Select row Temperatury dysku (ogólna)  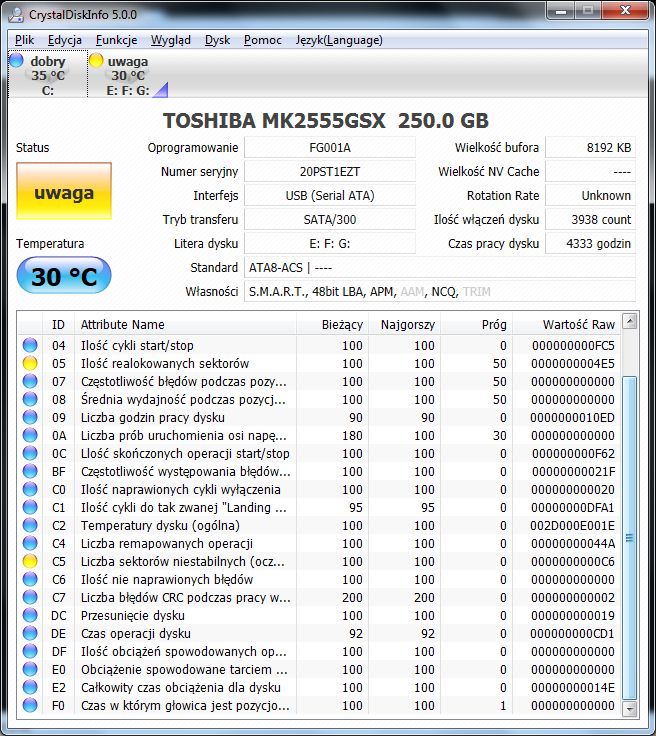[319, 525]
